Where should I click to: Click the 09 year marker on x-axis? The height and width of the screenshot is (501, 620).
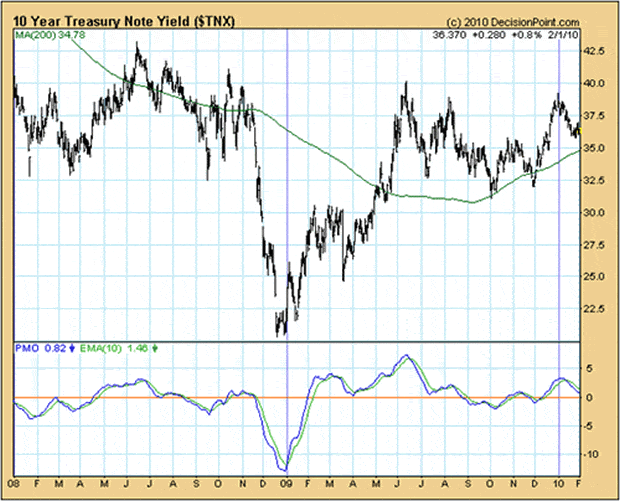(x=286, y=483)
